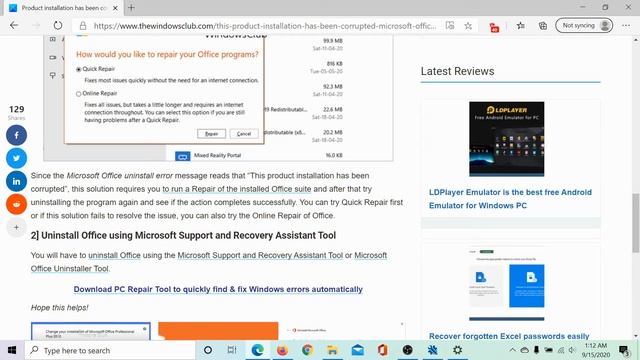This screenshot has width=640, height=360.
Task: Open the orange related article thumbnail
Action: [218, 331]
